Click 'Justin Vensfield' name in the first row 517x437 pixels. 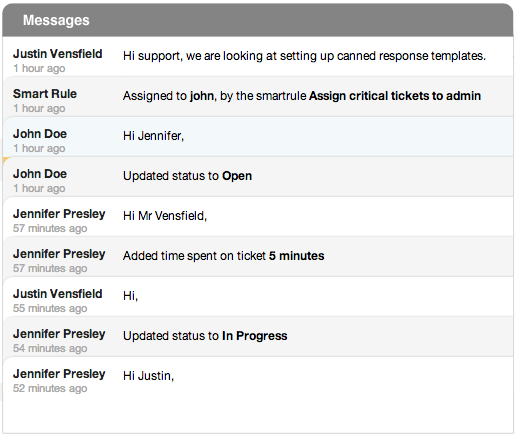coord(58,54)
